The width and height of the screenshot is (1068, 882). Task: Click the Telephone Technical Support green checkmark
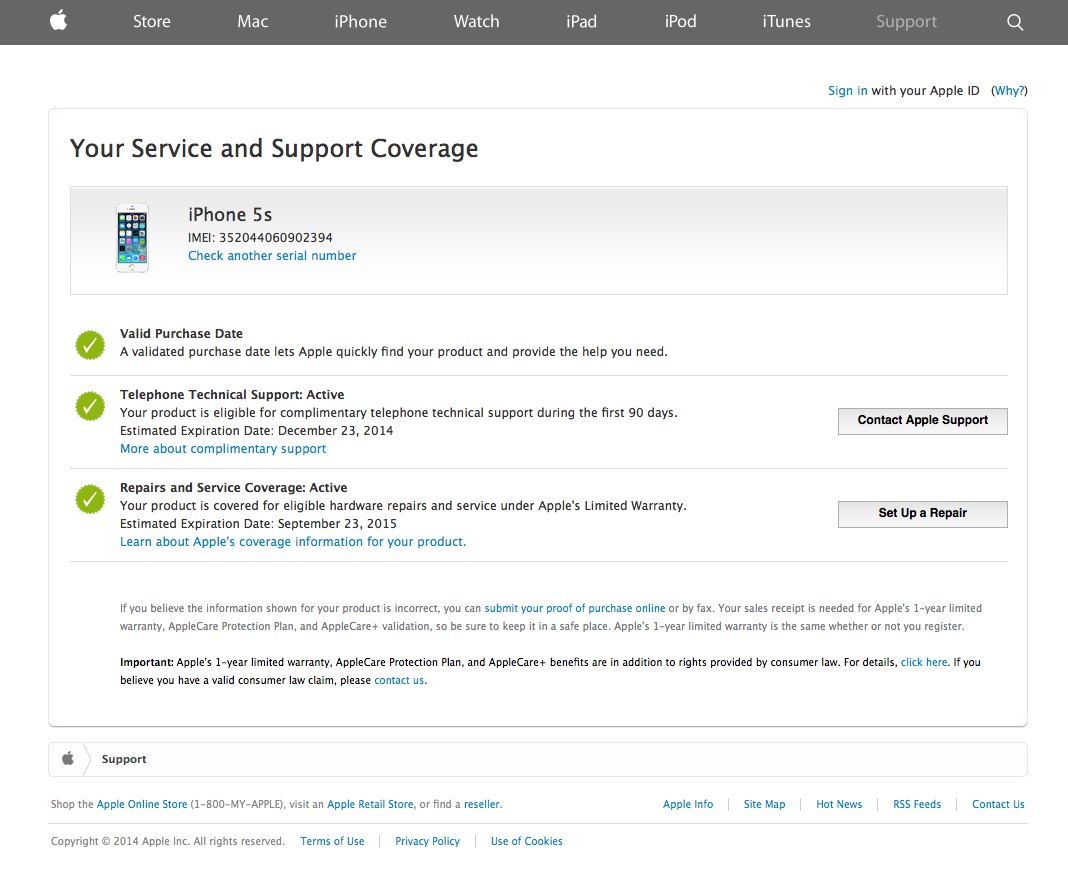(x=90, y=406)
